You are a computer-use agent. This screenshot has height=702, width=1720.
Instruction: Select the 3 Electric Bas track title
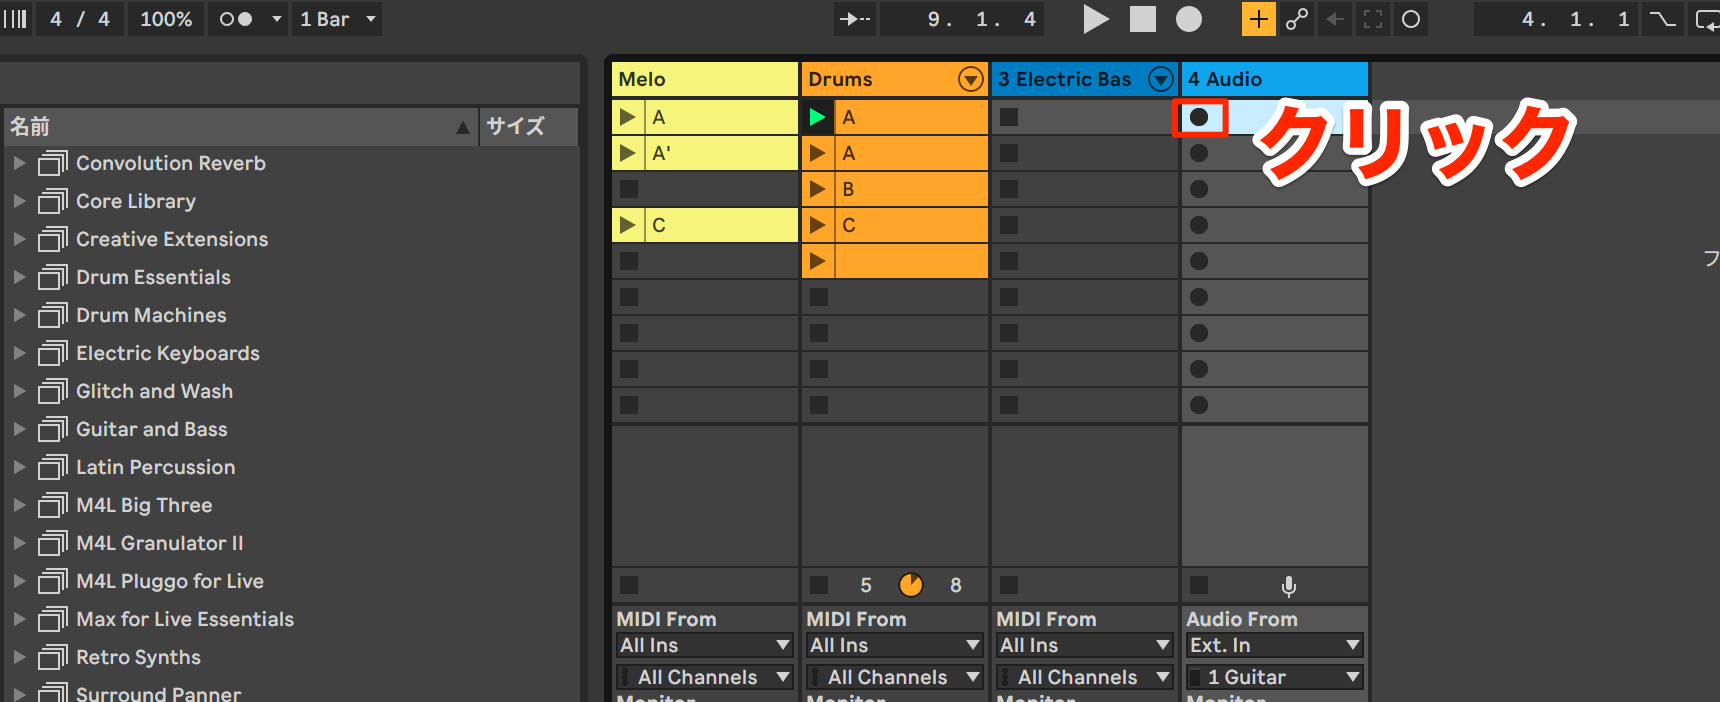click(x=1064, y=79)
